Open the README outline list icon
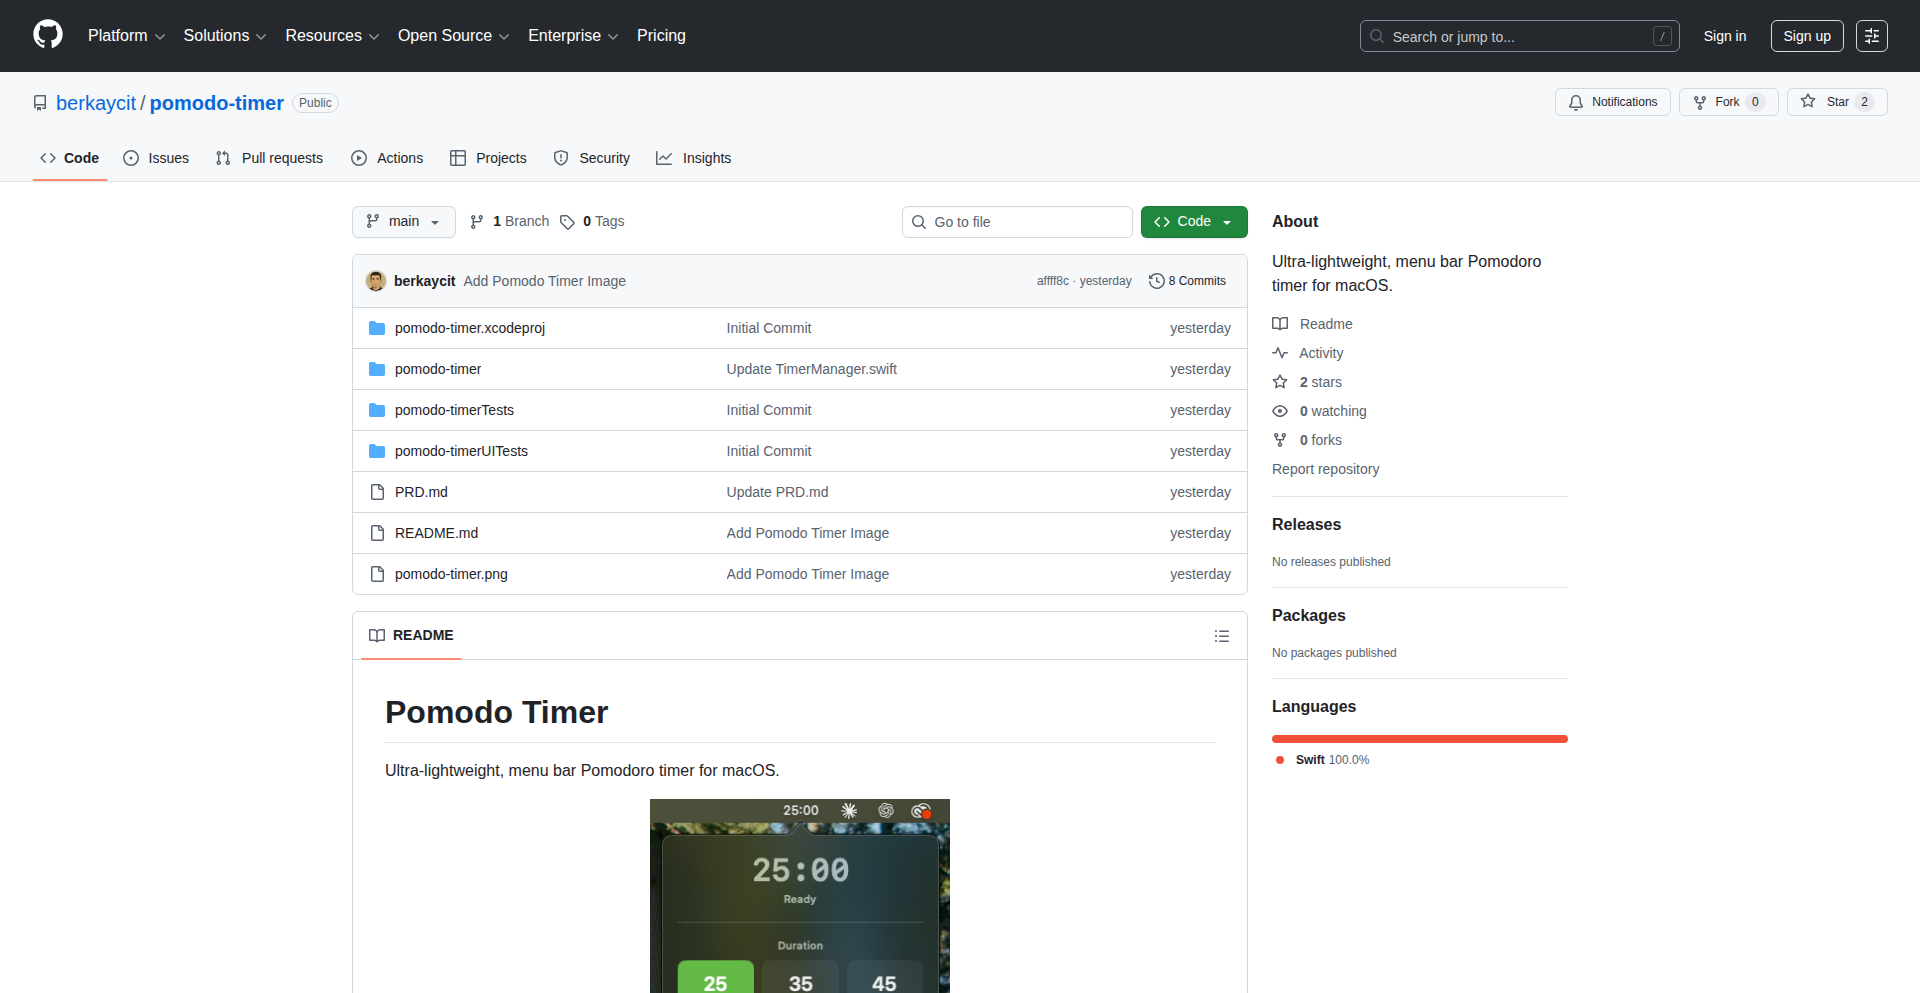1920x993 pixels. tap(1222, 636)
